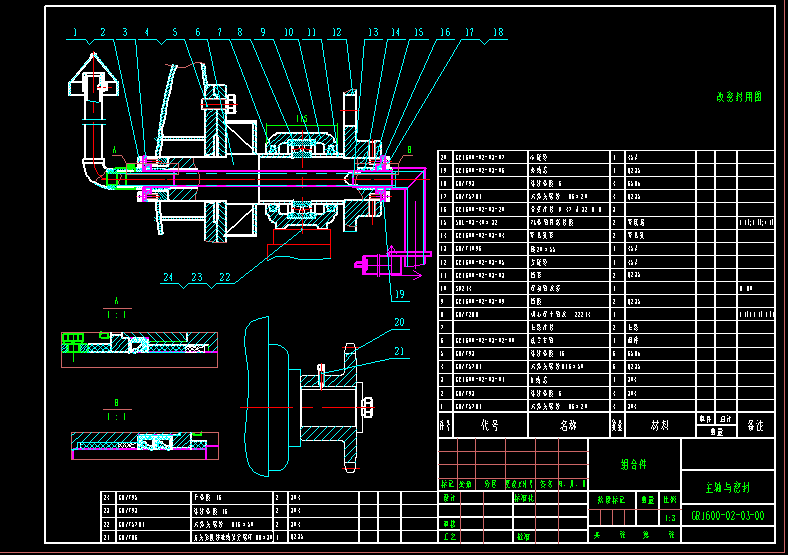The image size is (788, 555).
Task: Select the 115 dimension text
Action: click(302, 119)
